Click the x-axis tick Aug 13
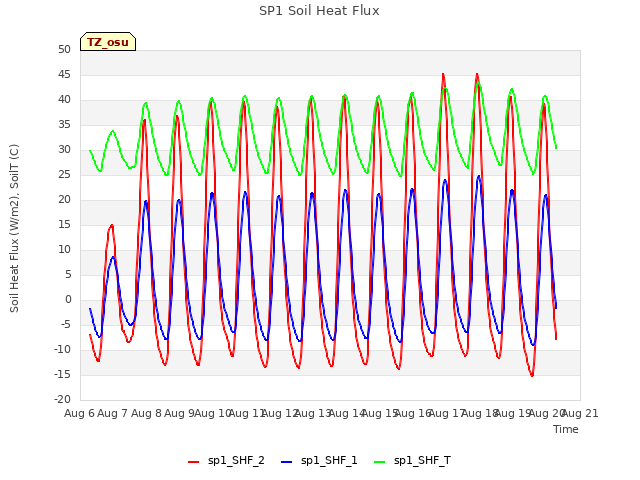 [x=313, y=413]
